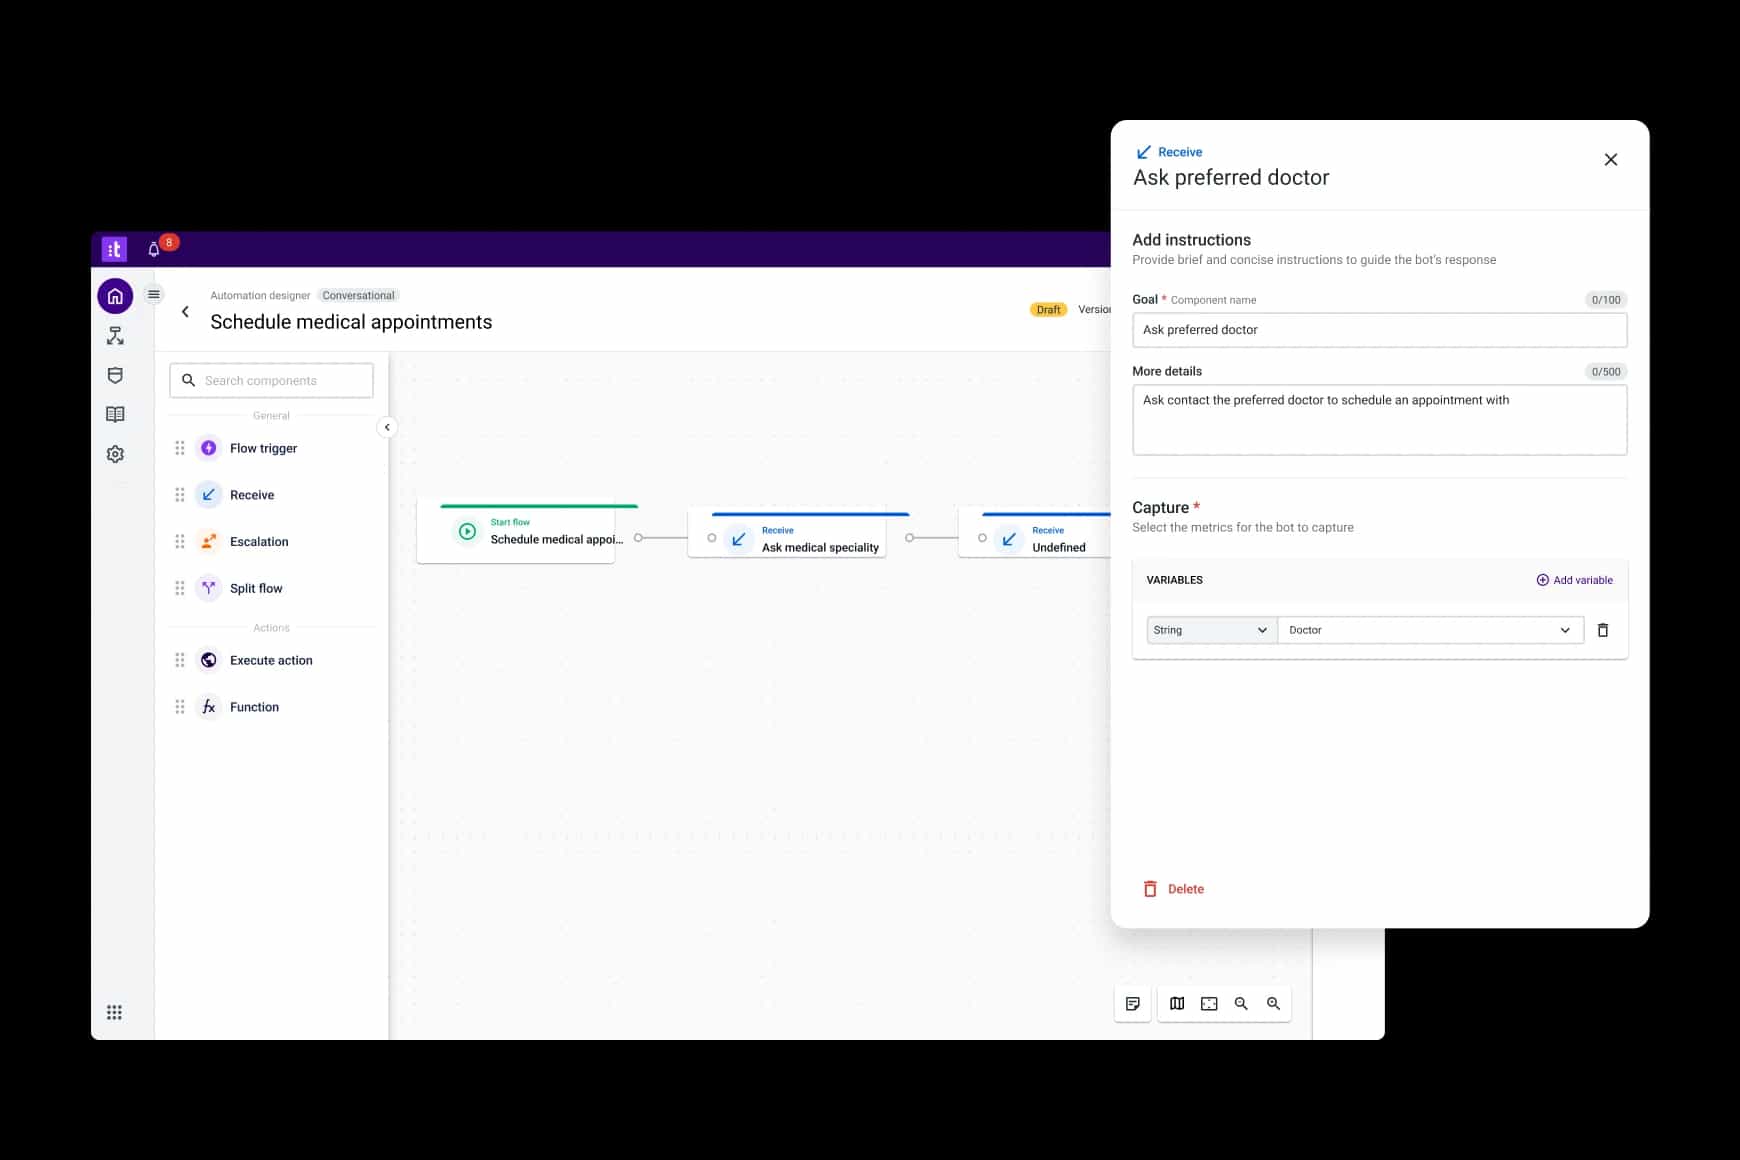This screenshot has width=1740, height=1160.
Task: Click the Execute action label
Action: tap(271, 660)
